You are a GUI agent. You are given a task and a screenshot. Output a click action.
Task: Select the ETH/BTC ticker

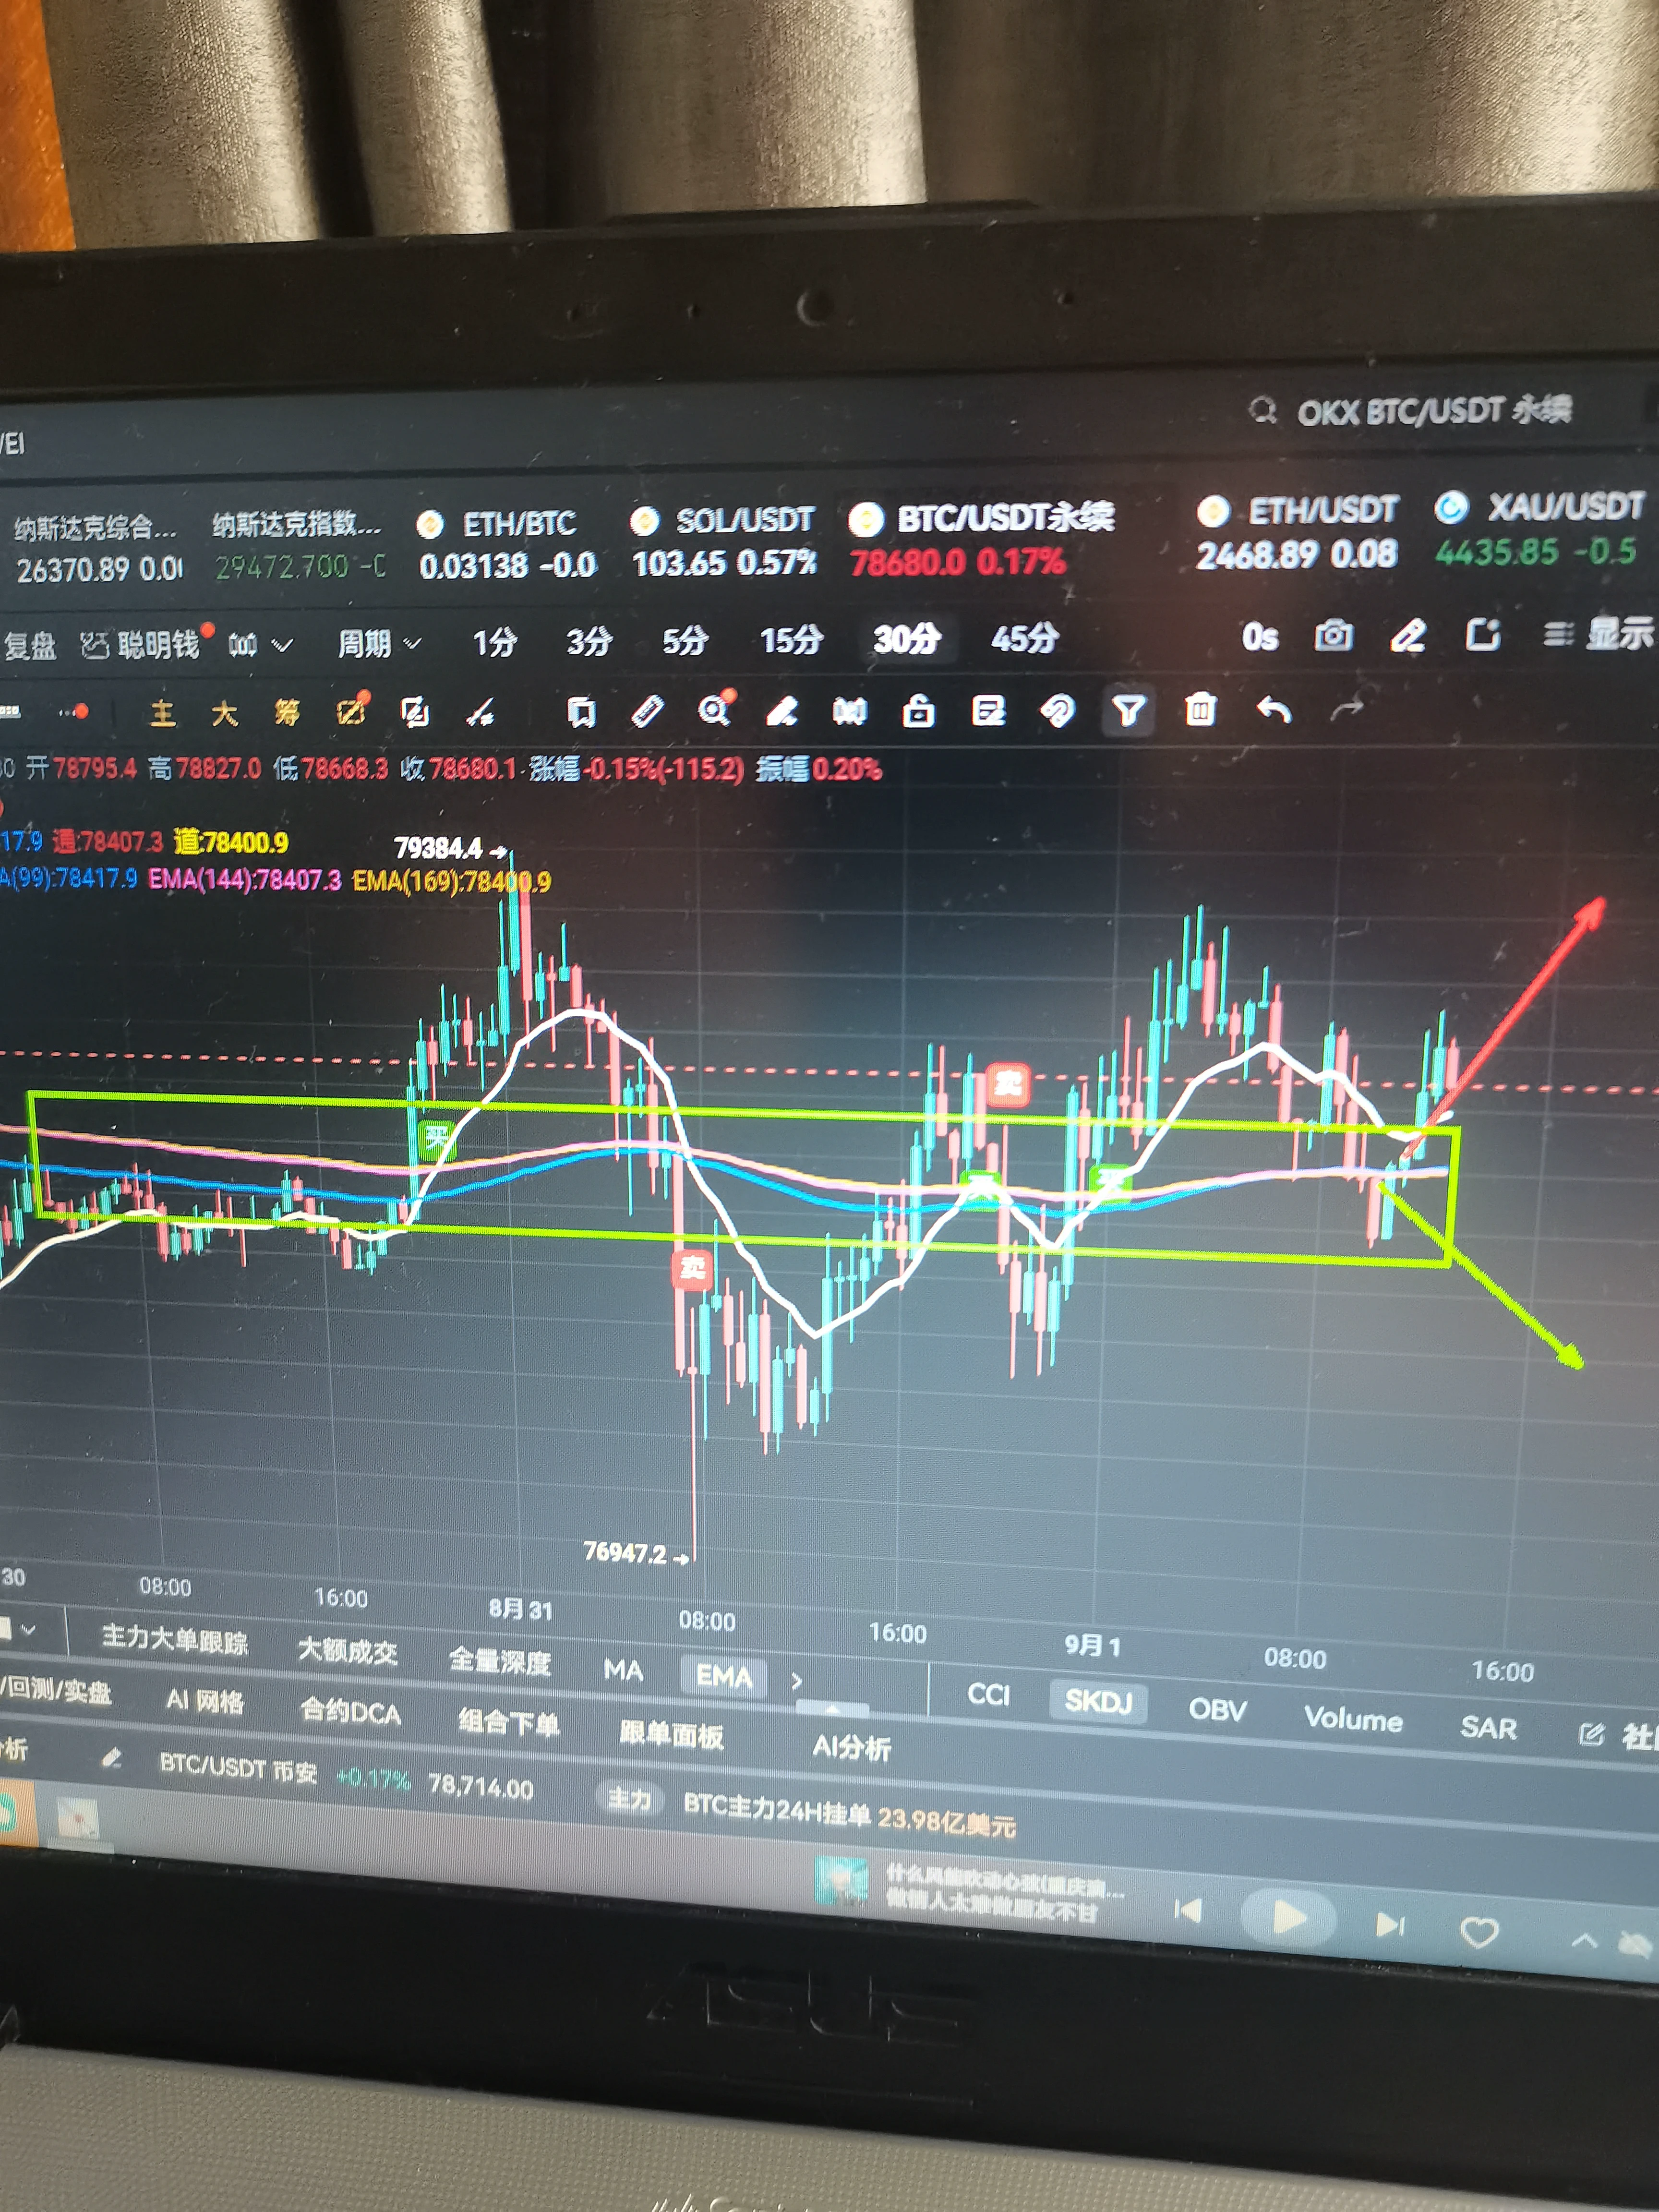coord(507,544)
